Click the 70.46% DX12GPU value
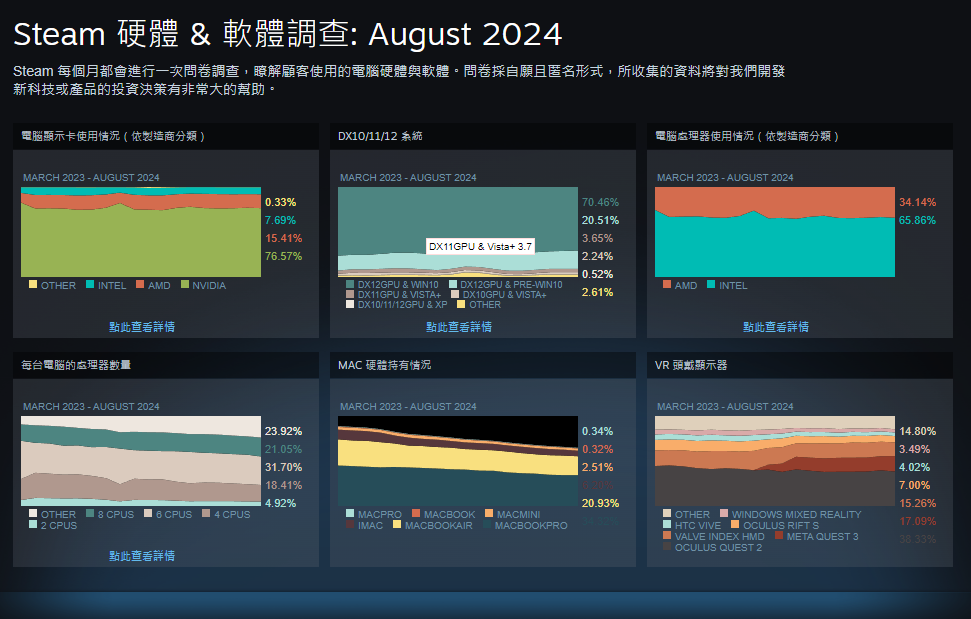The width and height of the screenshot is (971, 619). click(601, 202)
